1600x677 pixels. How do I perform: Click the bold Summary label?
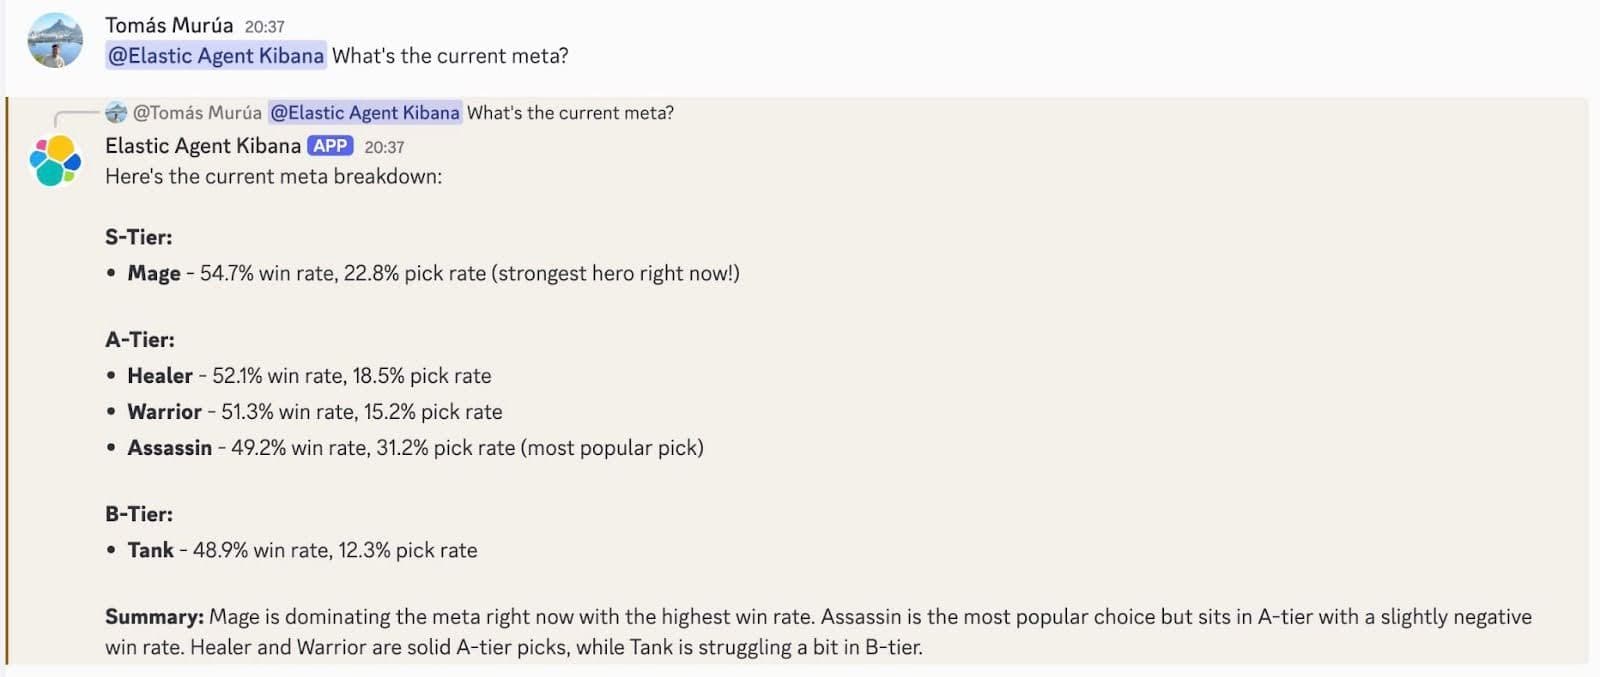(154, 617)
